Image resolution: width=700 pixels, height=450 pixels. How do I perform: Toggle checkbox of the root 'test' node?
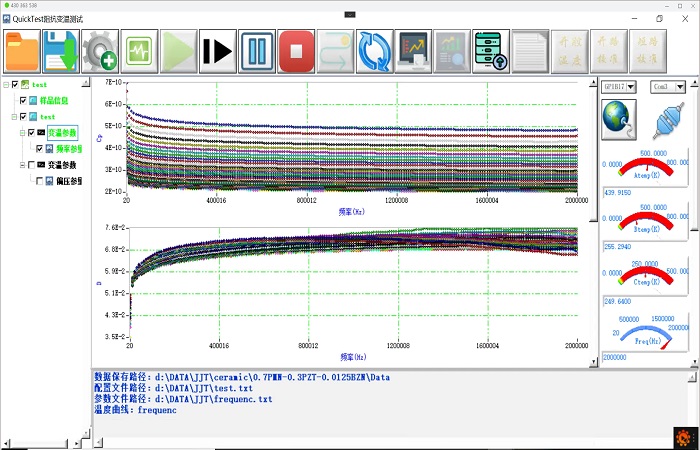click(x=15, y=84)
